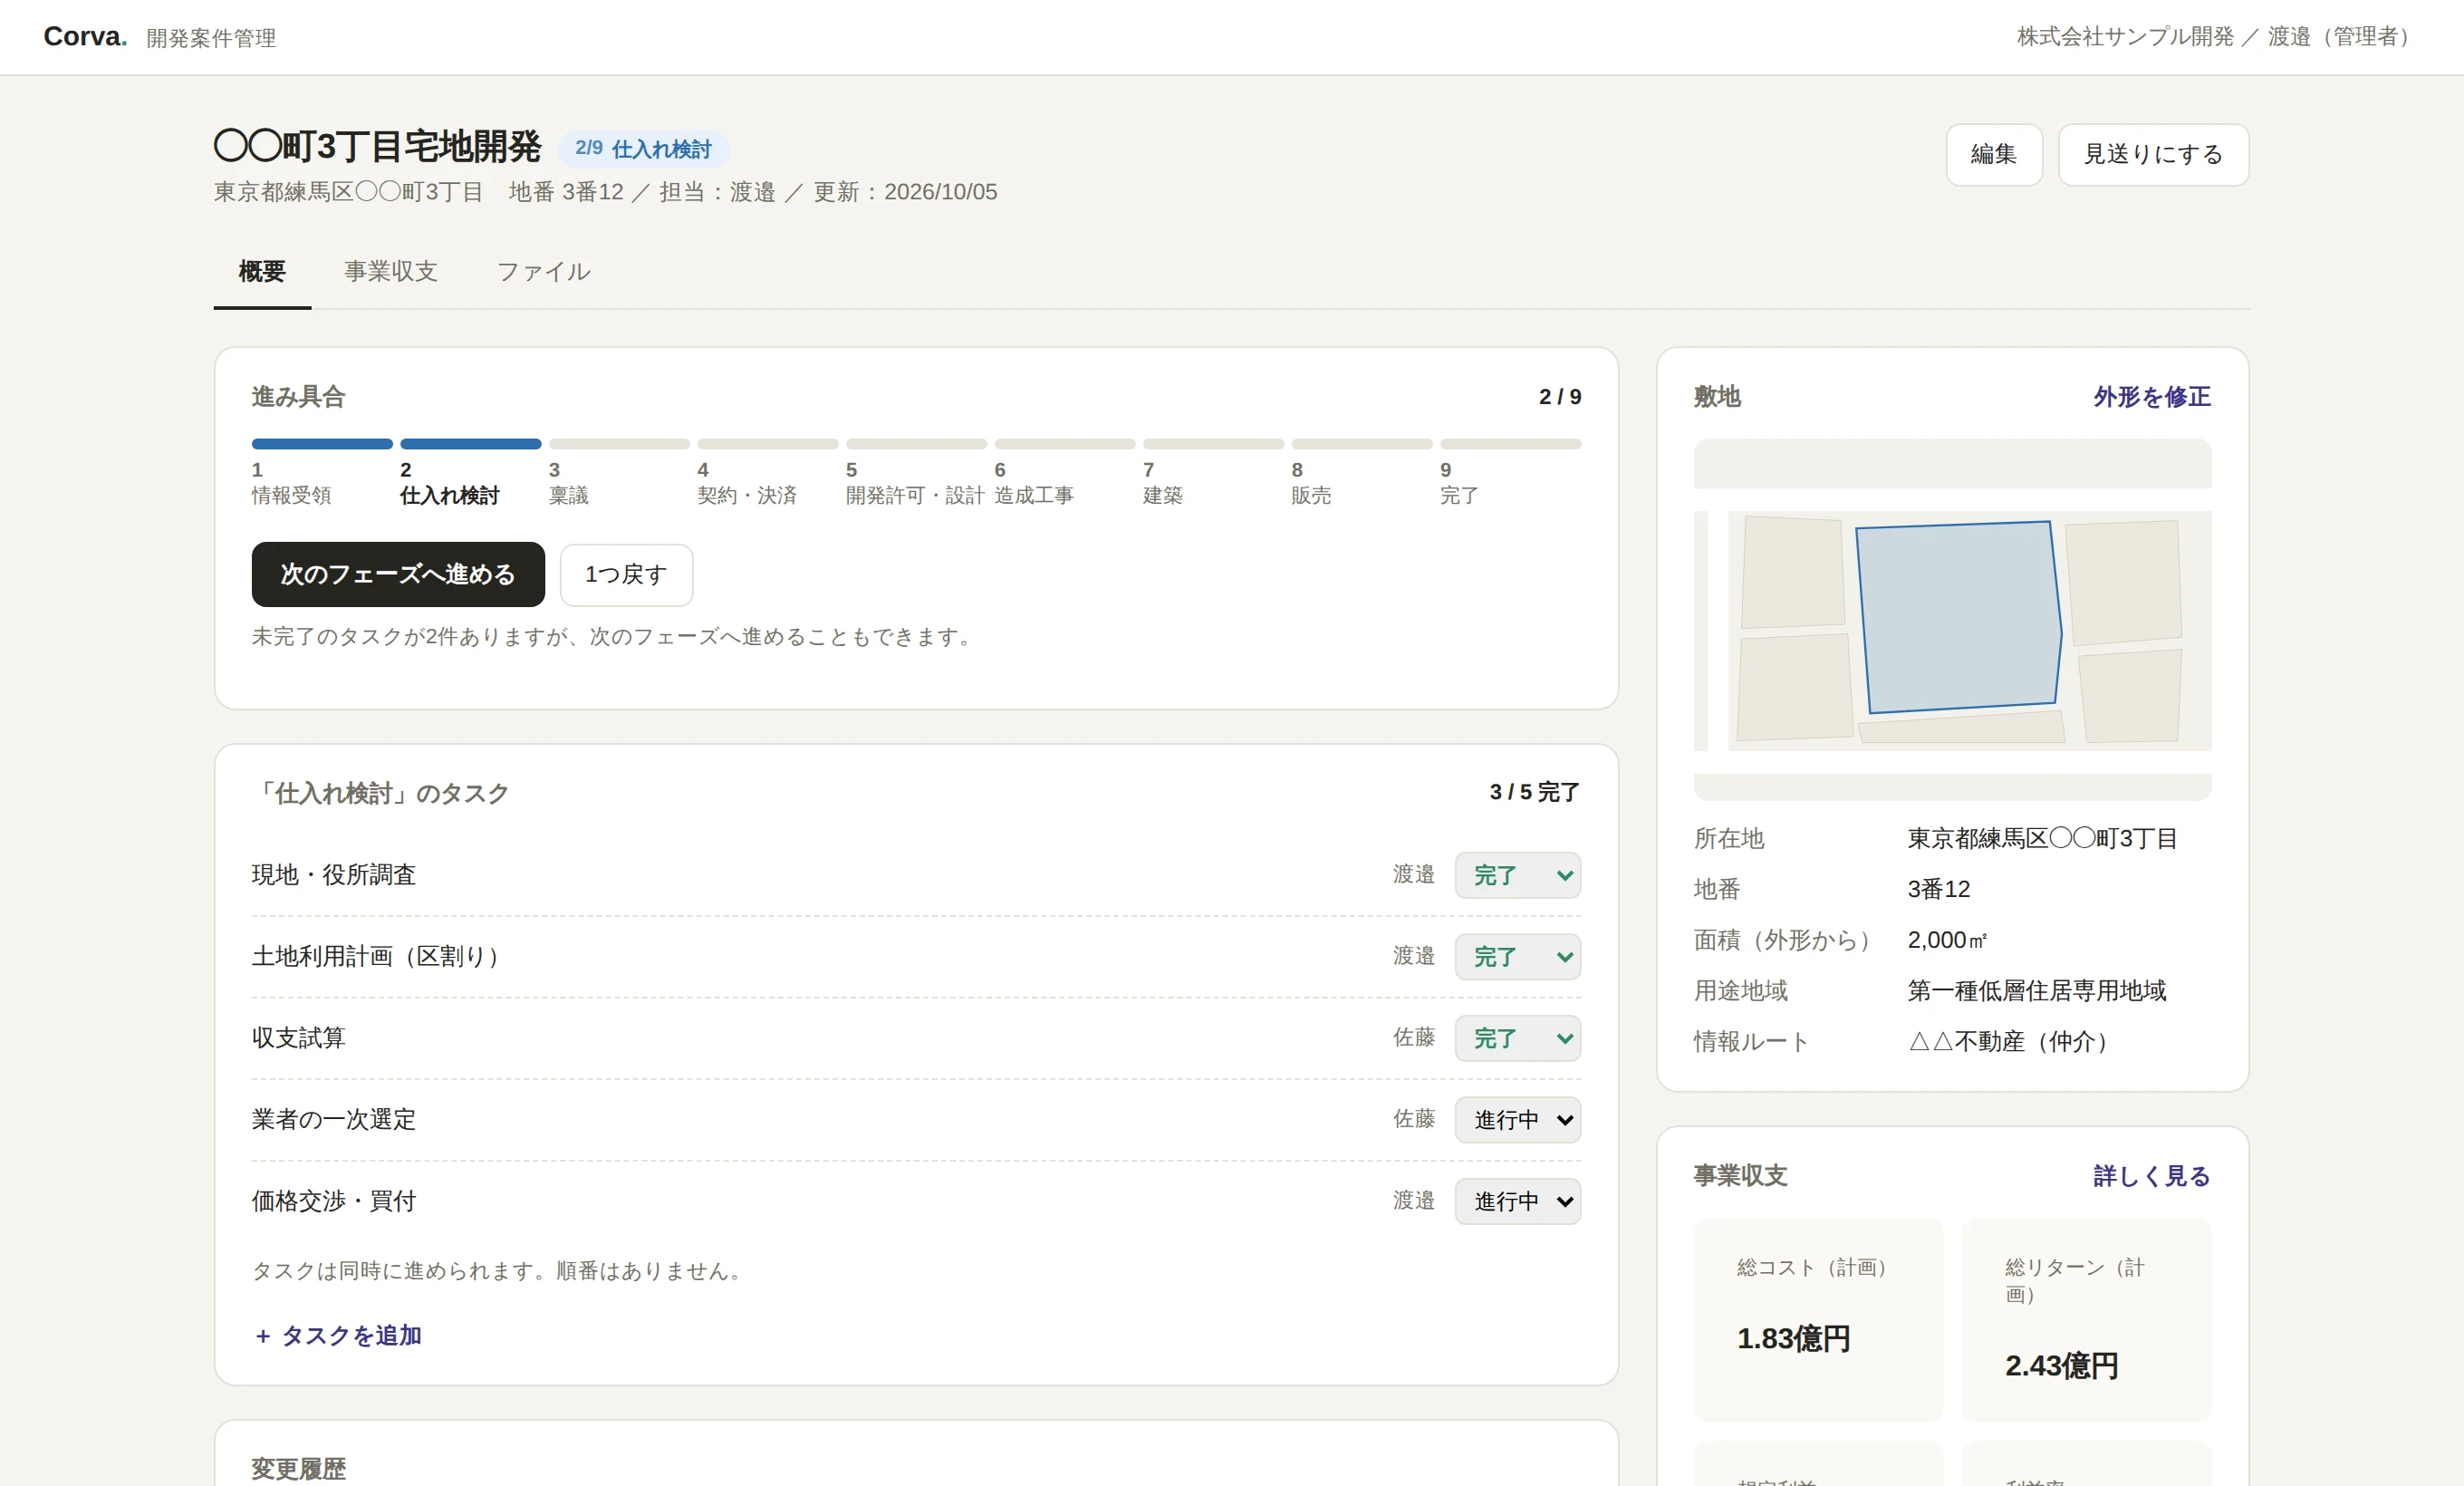Click the 収支試算 task name
This screenshot has height=1486, width=2464.
tap(299, 1039)
